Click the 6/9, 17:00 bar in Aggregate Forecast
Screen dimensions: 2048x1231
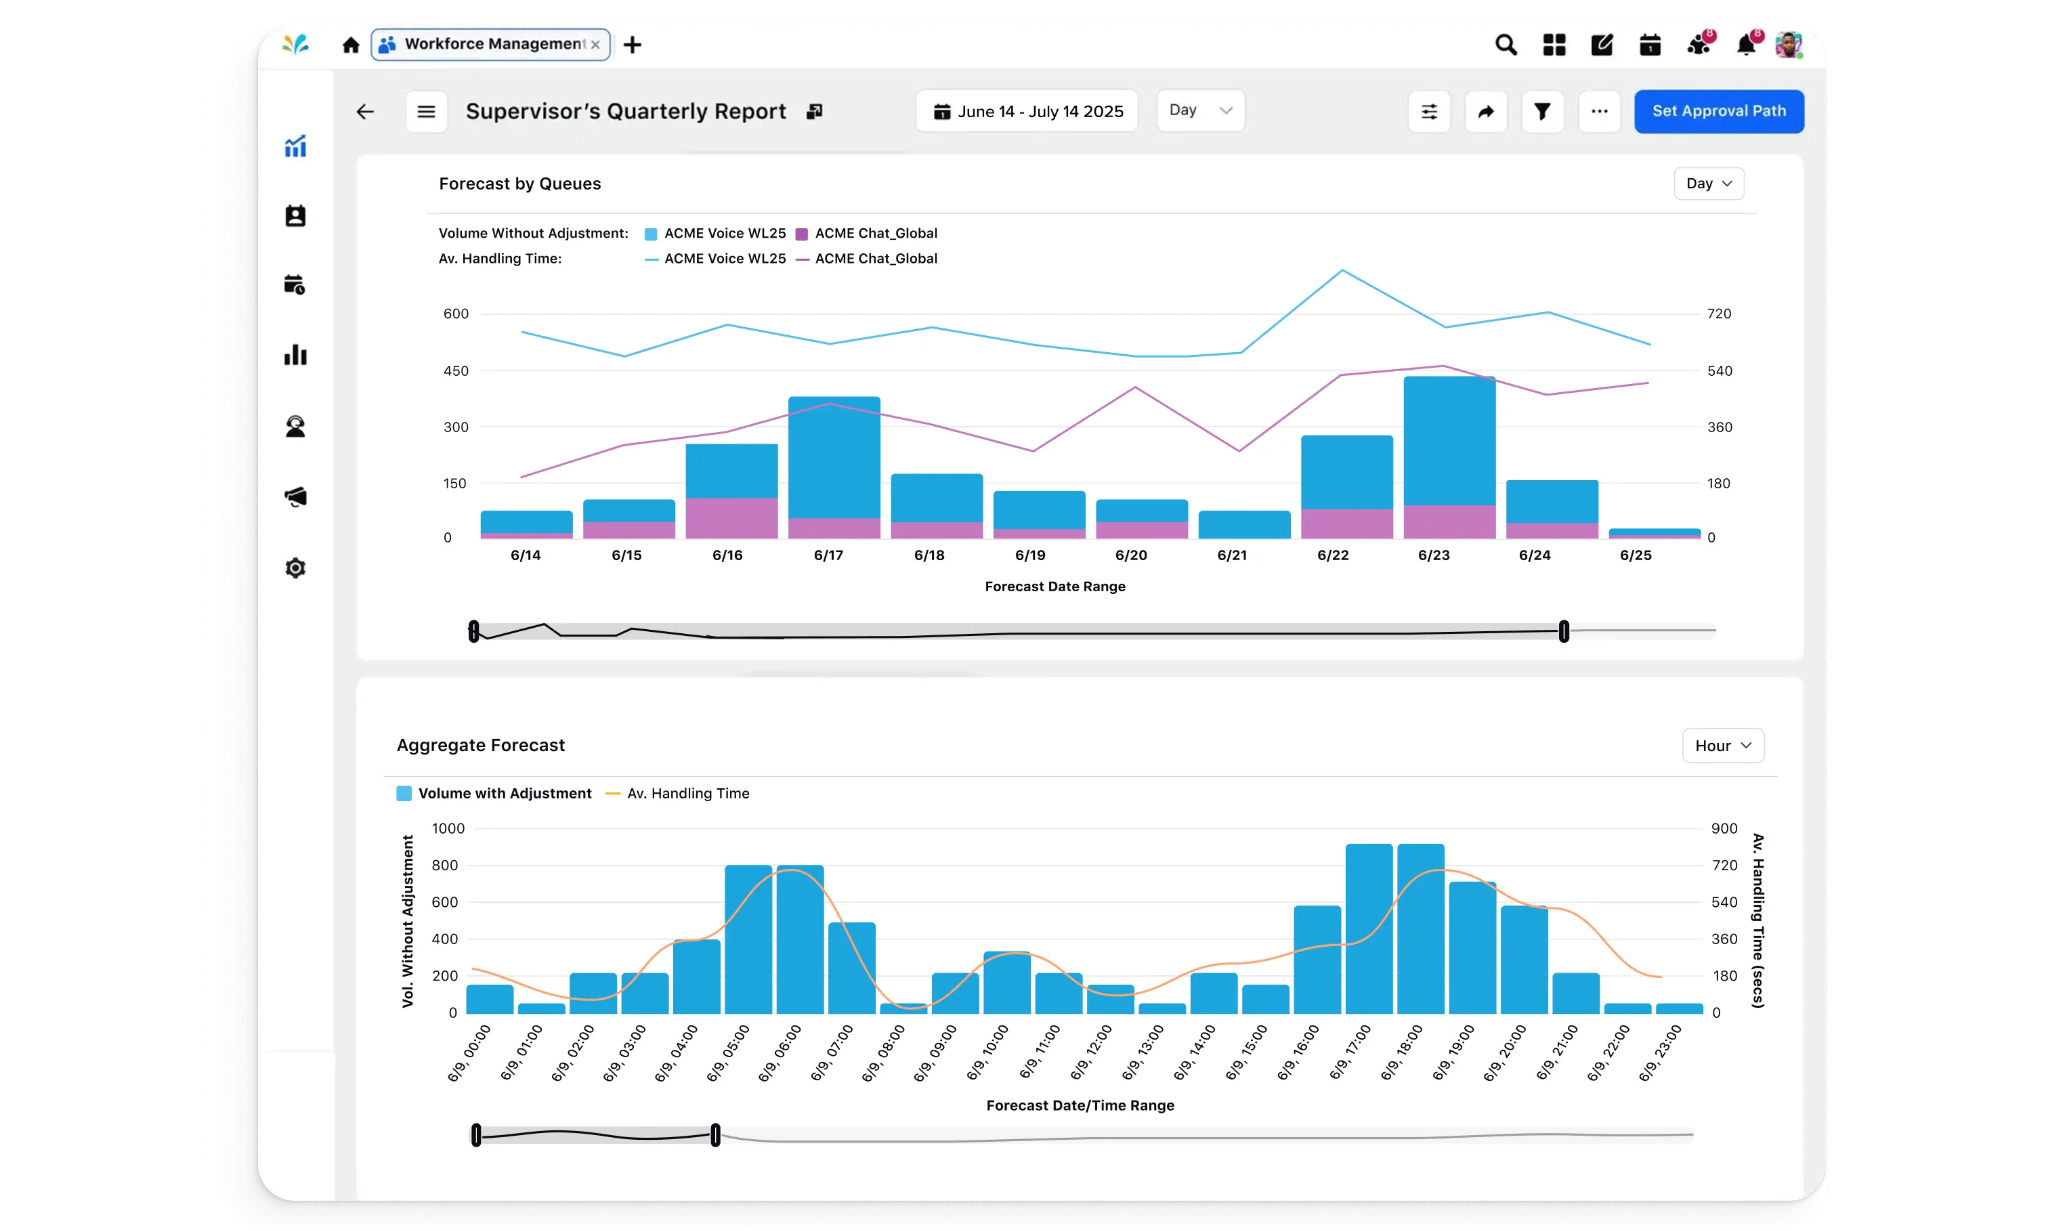[x=1369, y=929]
